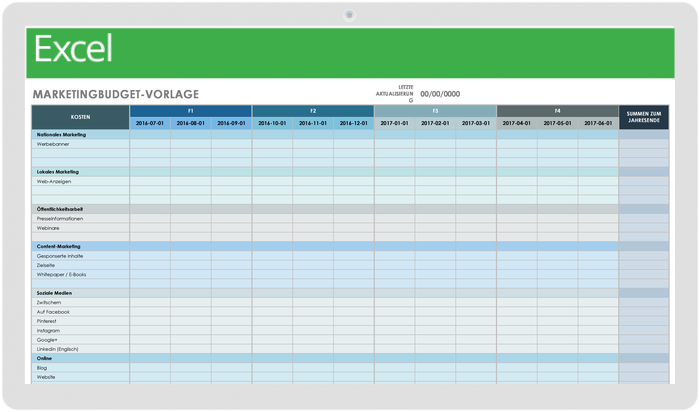Select the MARKETINGBUDGET-VORLAGE title

pos(116,94)
